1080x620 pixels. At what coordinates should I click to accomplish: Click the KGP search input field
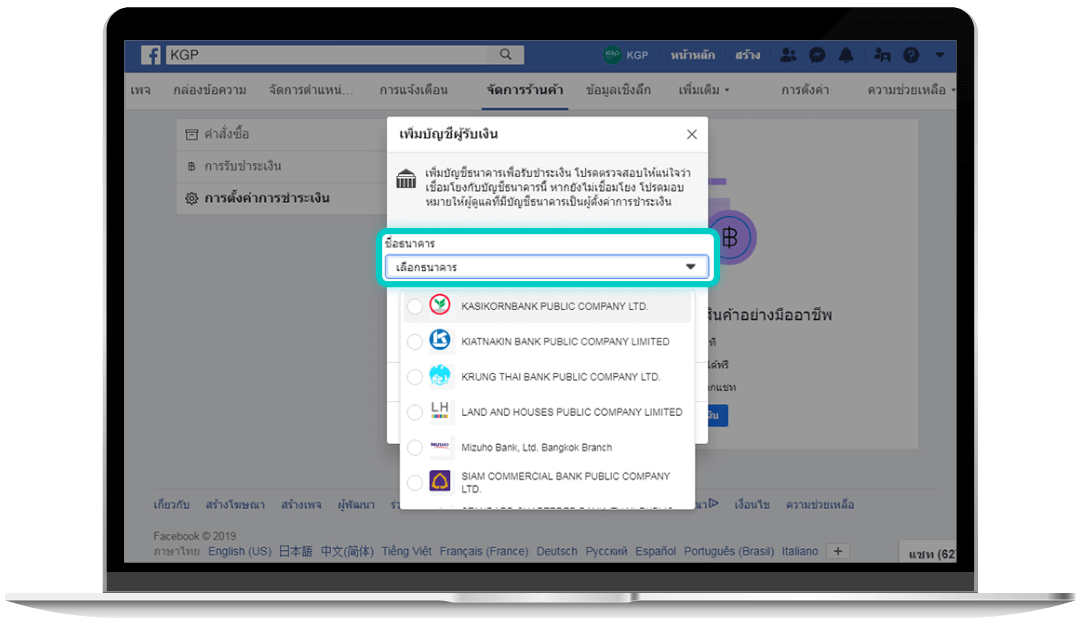click(x=330, y=55)
